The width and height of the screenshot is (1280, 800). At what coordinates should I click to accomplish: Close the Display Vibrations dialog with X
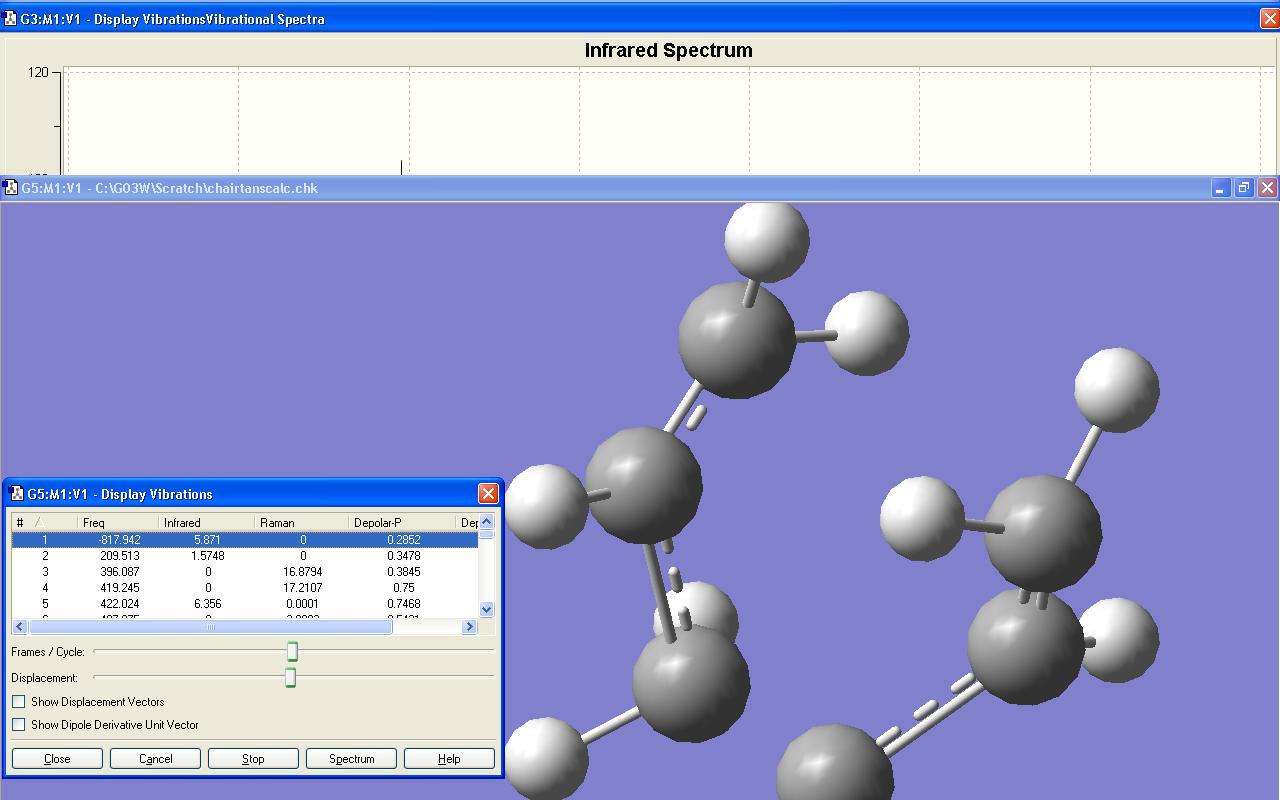pyautogui.click(x=488, y=494)
